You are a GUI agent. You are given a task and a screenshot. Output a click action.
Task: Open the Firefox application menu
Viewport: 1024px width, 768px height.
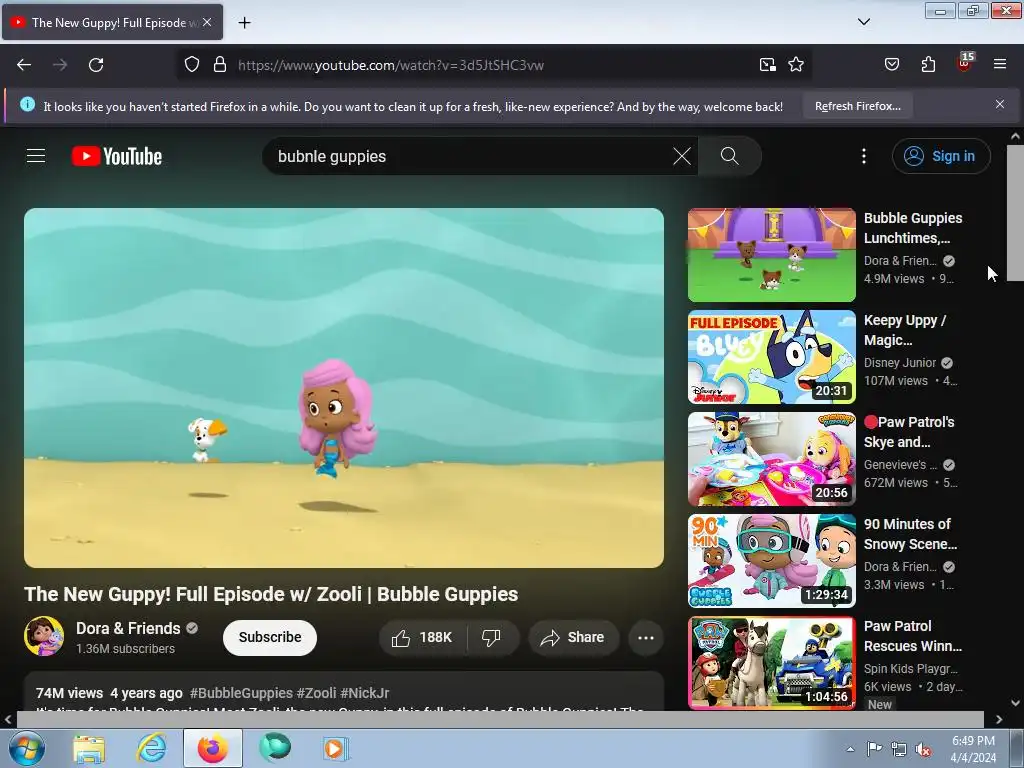pyautogui.click(x=1000, y=65)
